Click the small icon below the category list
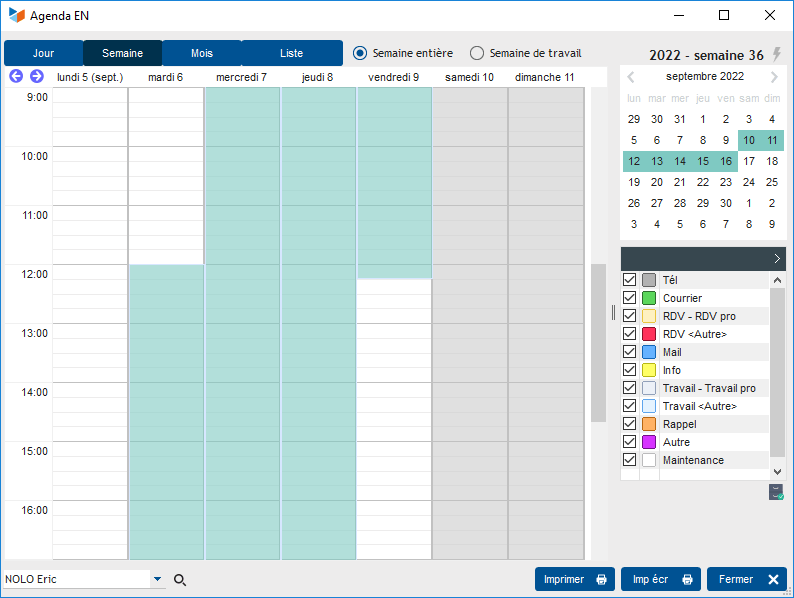This screenshot has width=794, height=598. [x=776, y=491]
